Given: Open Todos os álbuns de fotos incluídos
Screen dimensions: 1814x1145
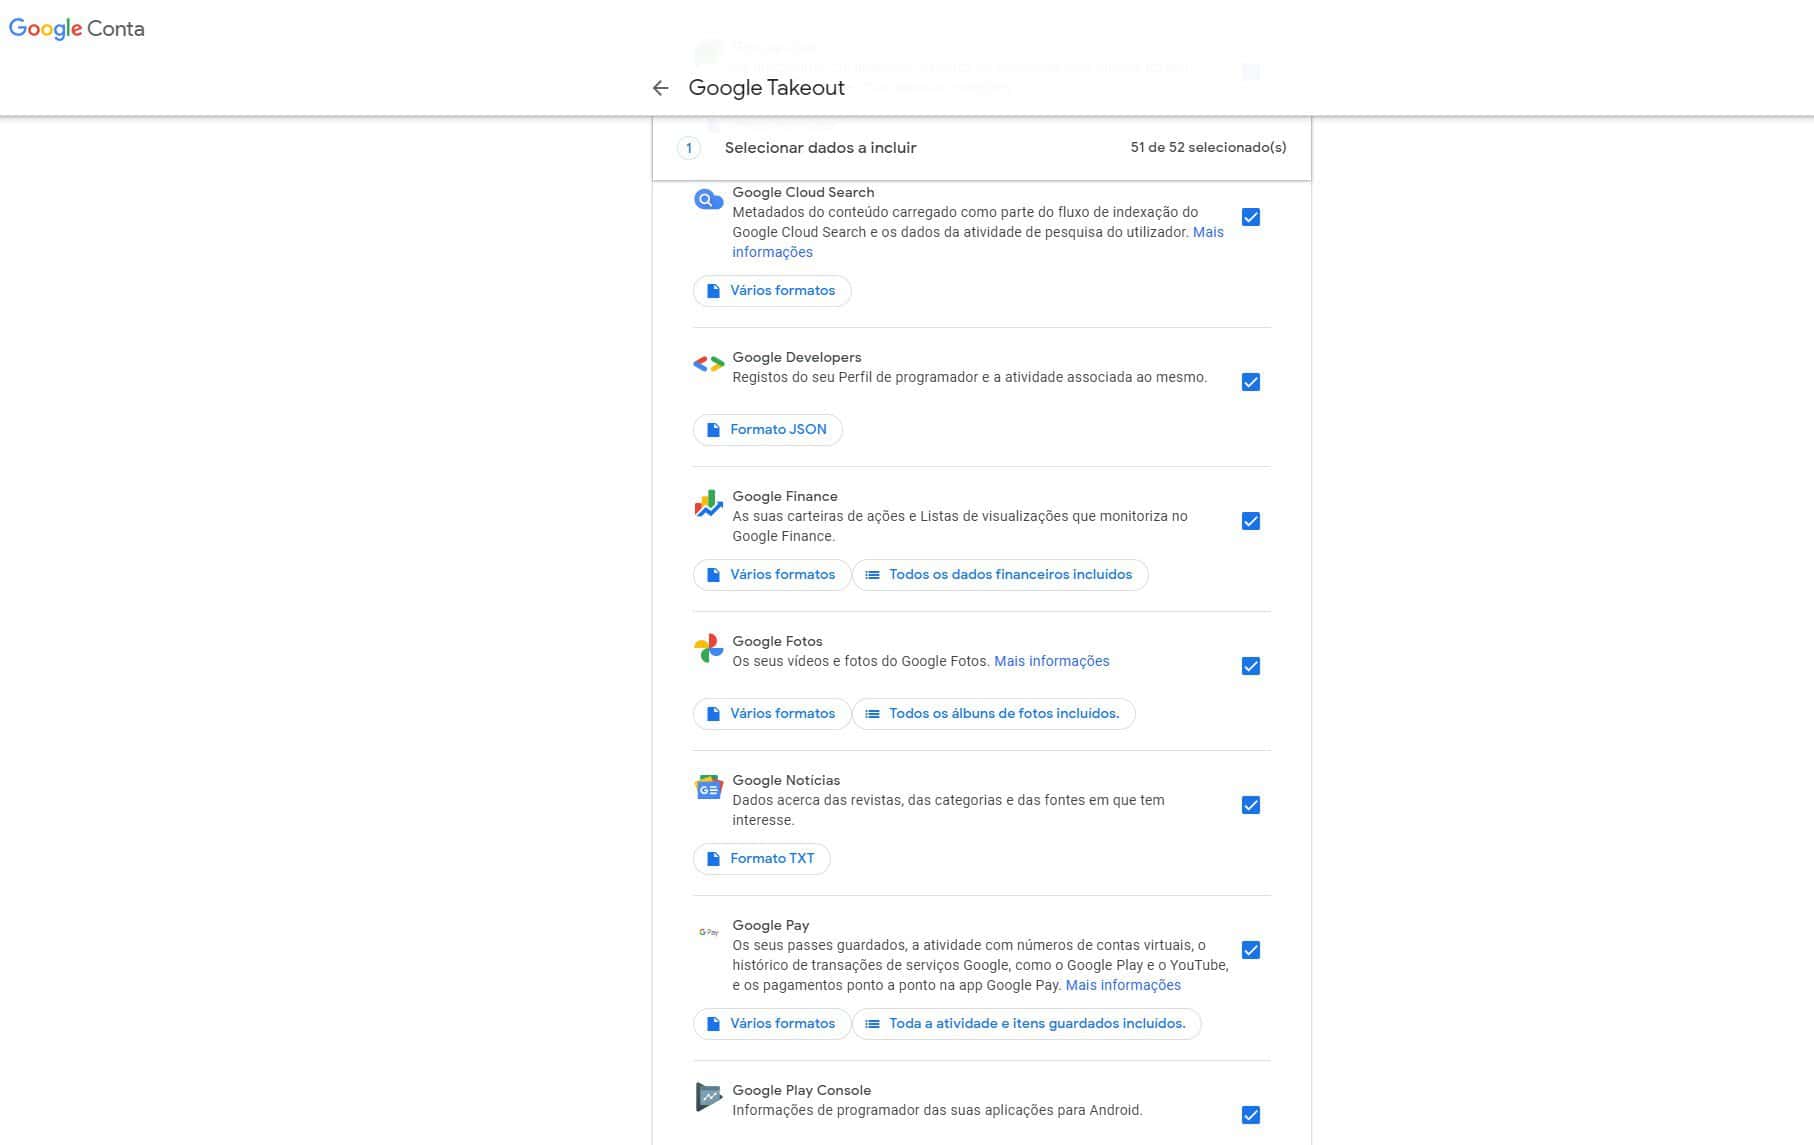Looking at the screenshot, I should tap(994, 714).
